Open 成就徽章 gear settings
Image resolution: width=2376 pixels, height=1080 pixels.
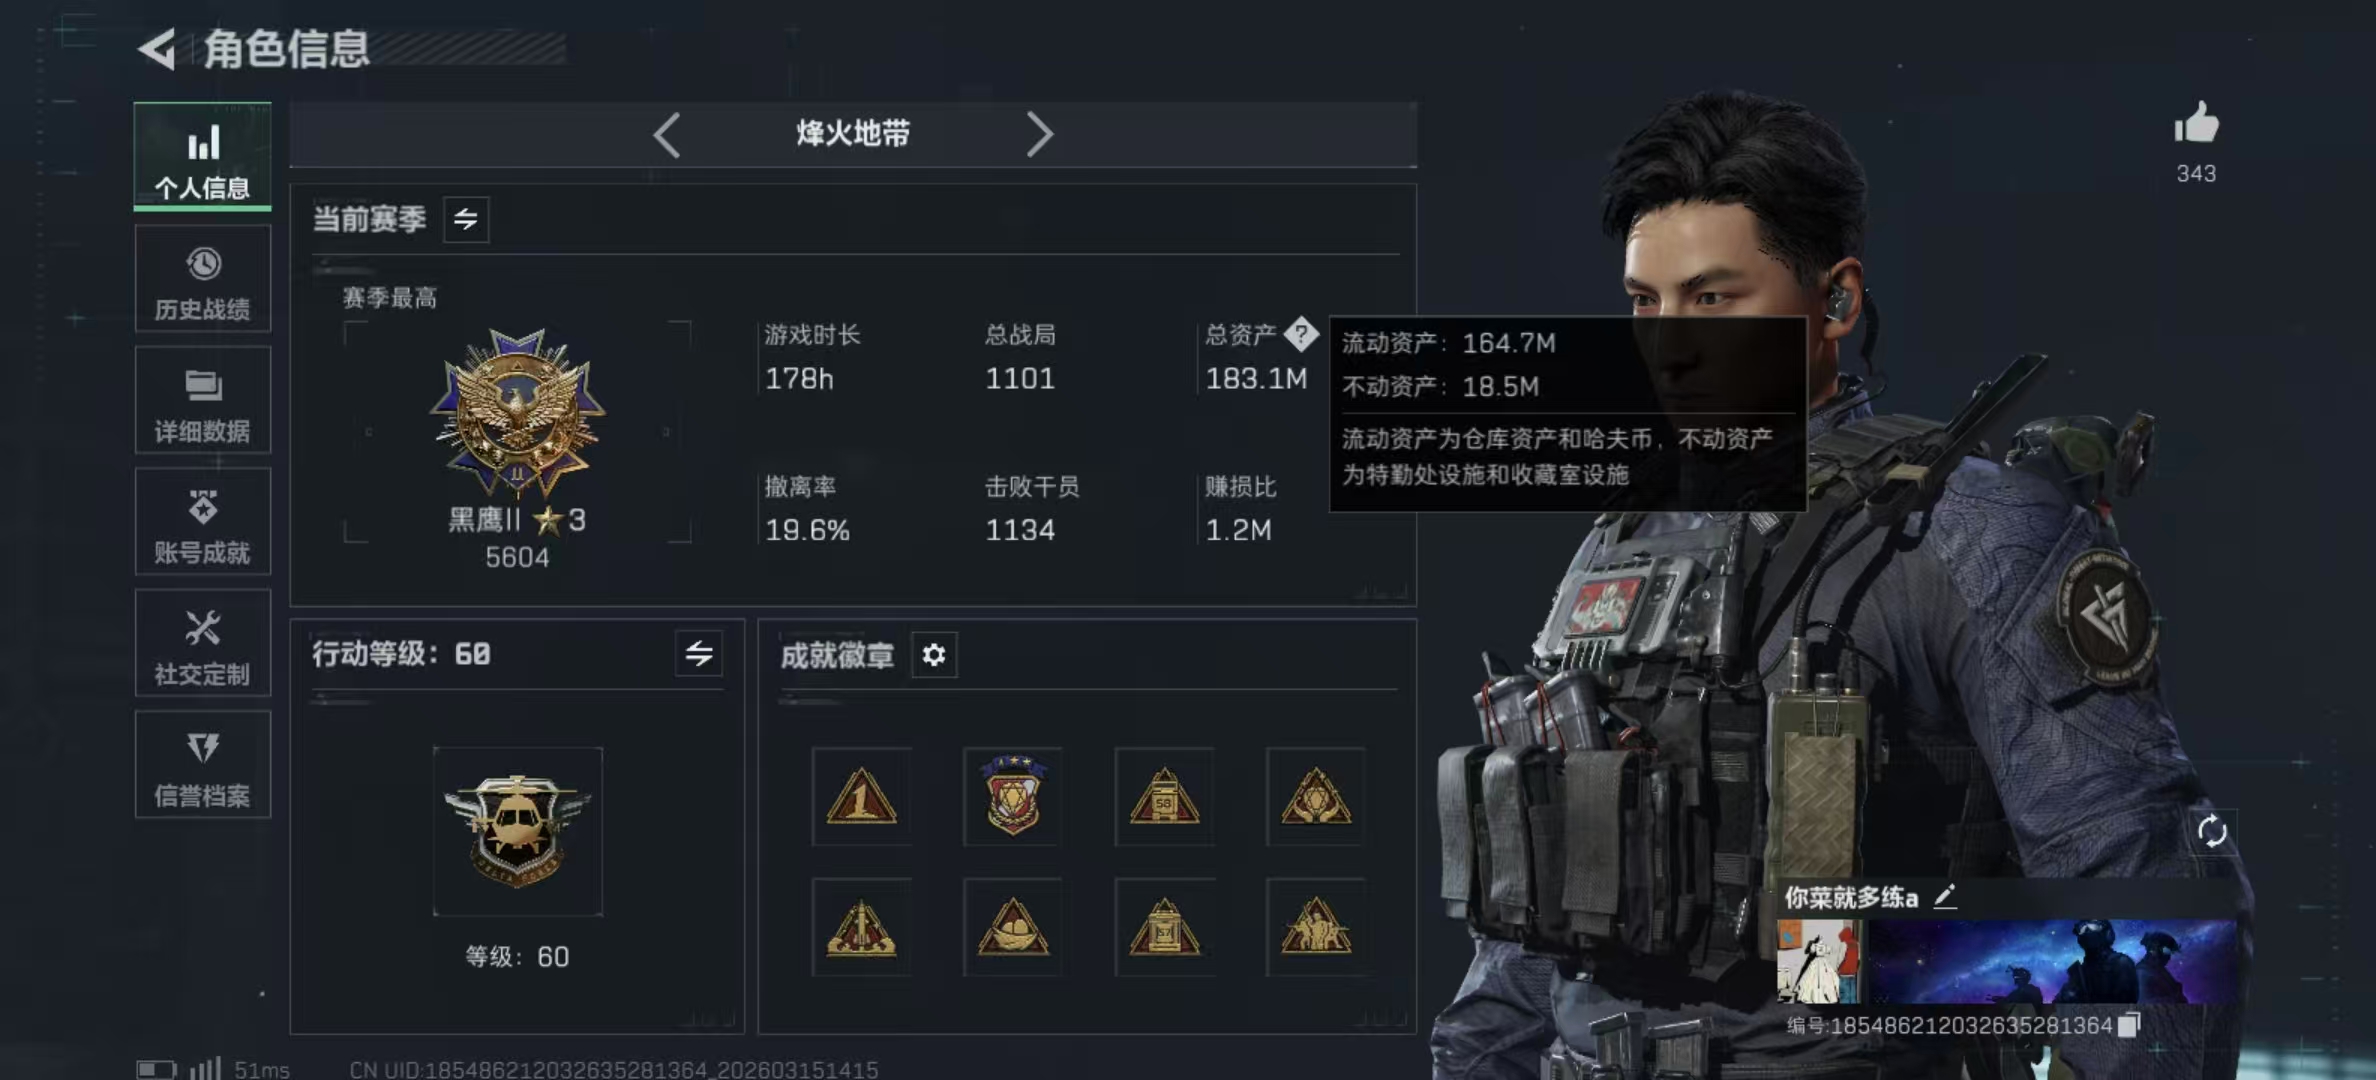[934, 655]
